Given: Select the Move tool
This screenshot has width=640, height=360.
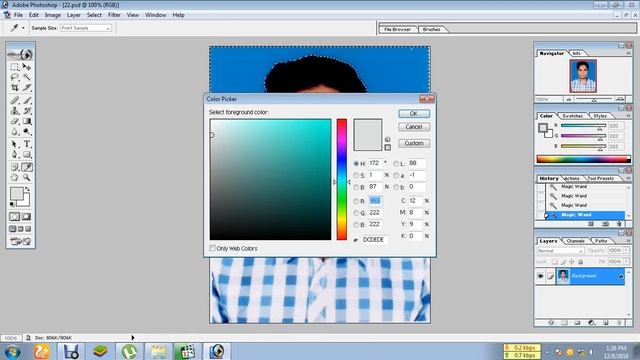Looking at the screenshot, I should [27, 67].
